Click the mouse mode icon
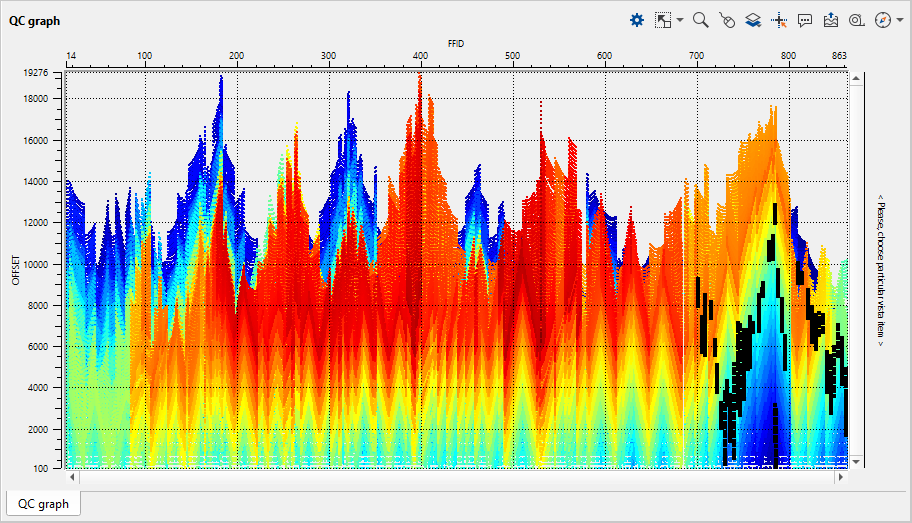The width and height of the screenshot is (912, 523). coord(727,20)
